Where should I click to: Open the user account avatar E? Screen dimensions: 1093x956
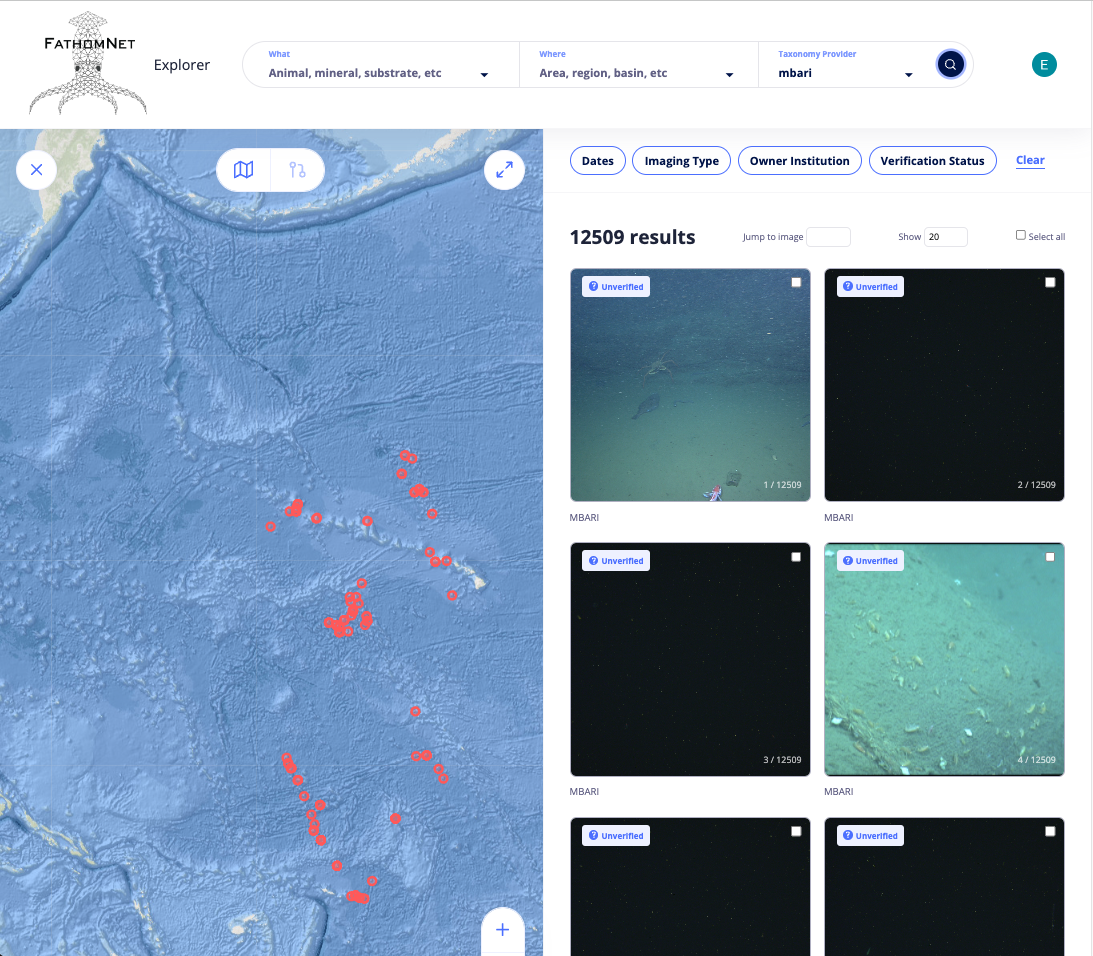[1044, 65]
